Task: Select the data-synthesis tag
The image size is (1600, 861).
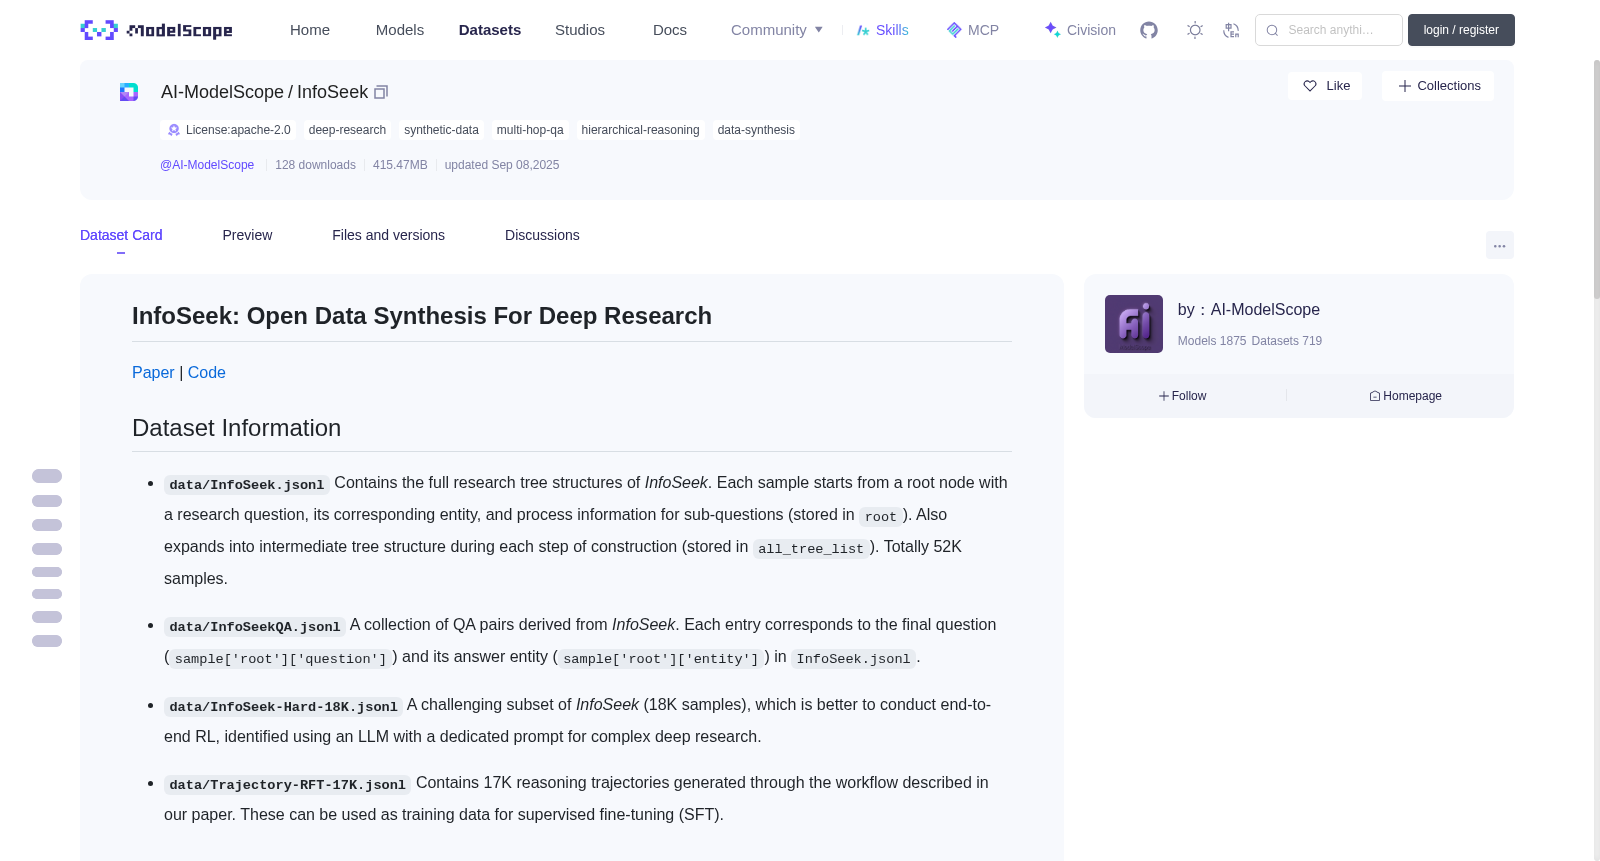Action: point(756,130)
